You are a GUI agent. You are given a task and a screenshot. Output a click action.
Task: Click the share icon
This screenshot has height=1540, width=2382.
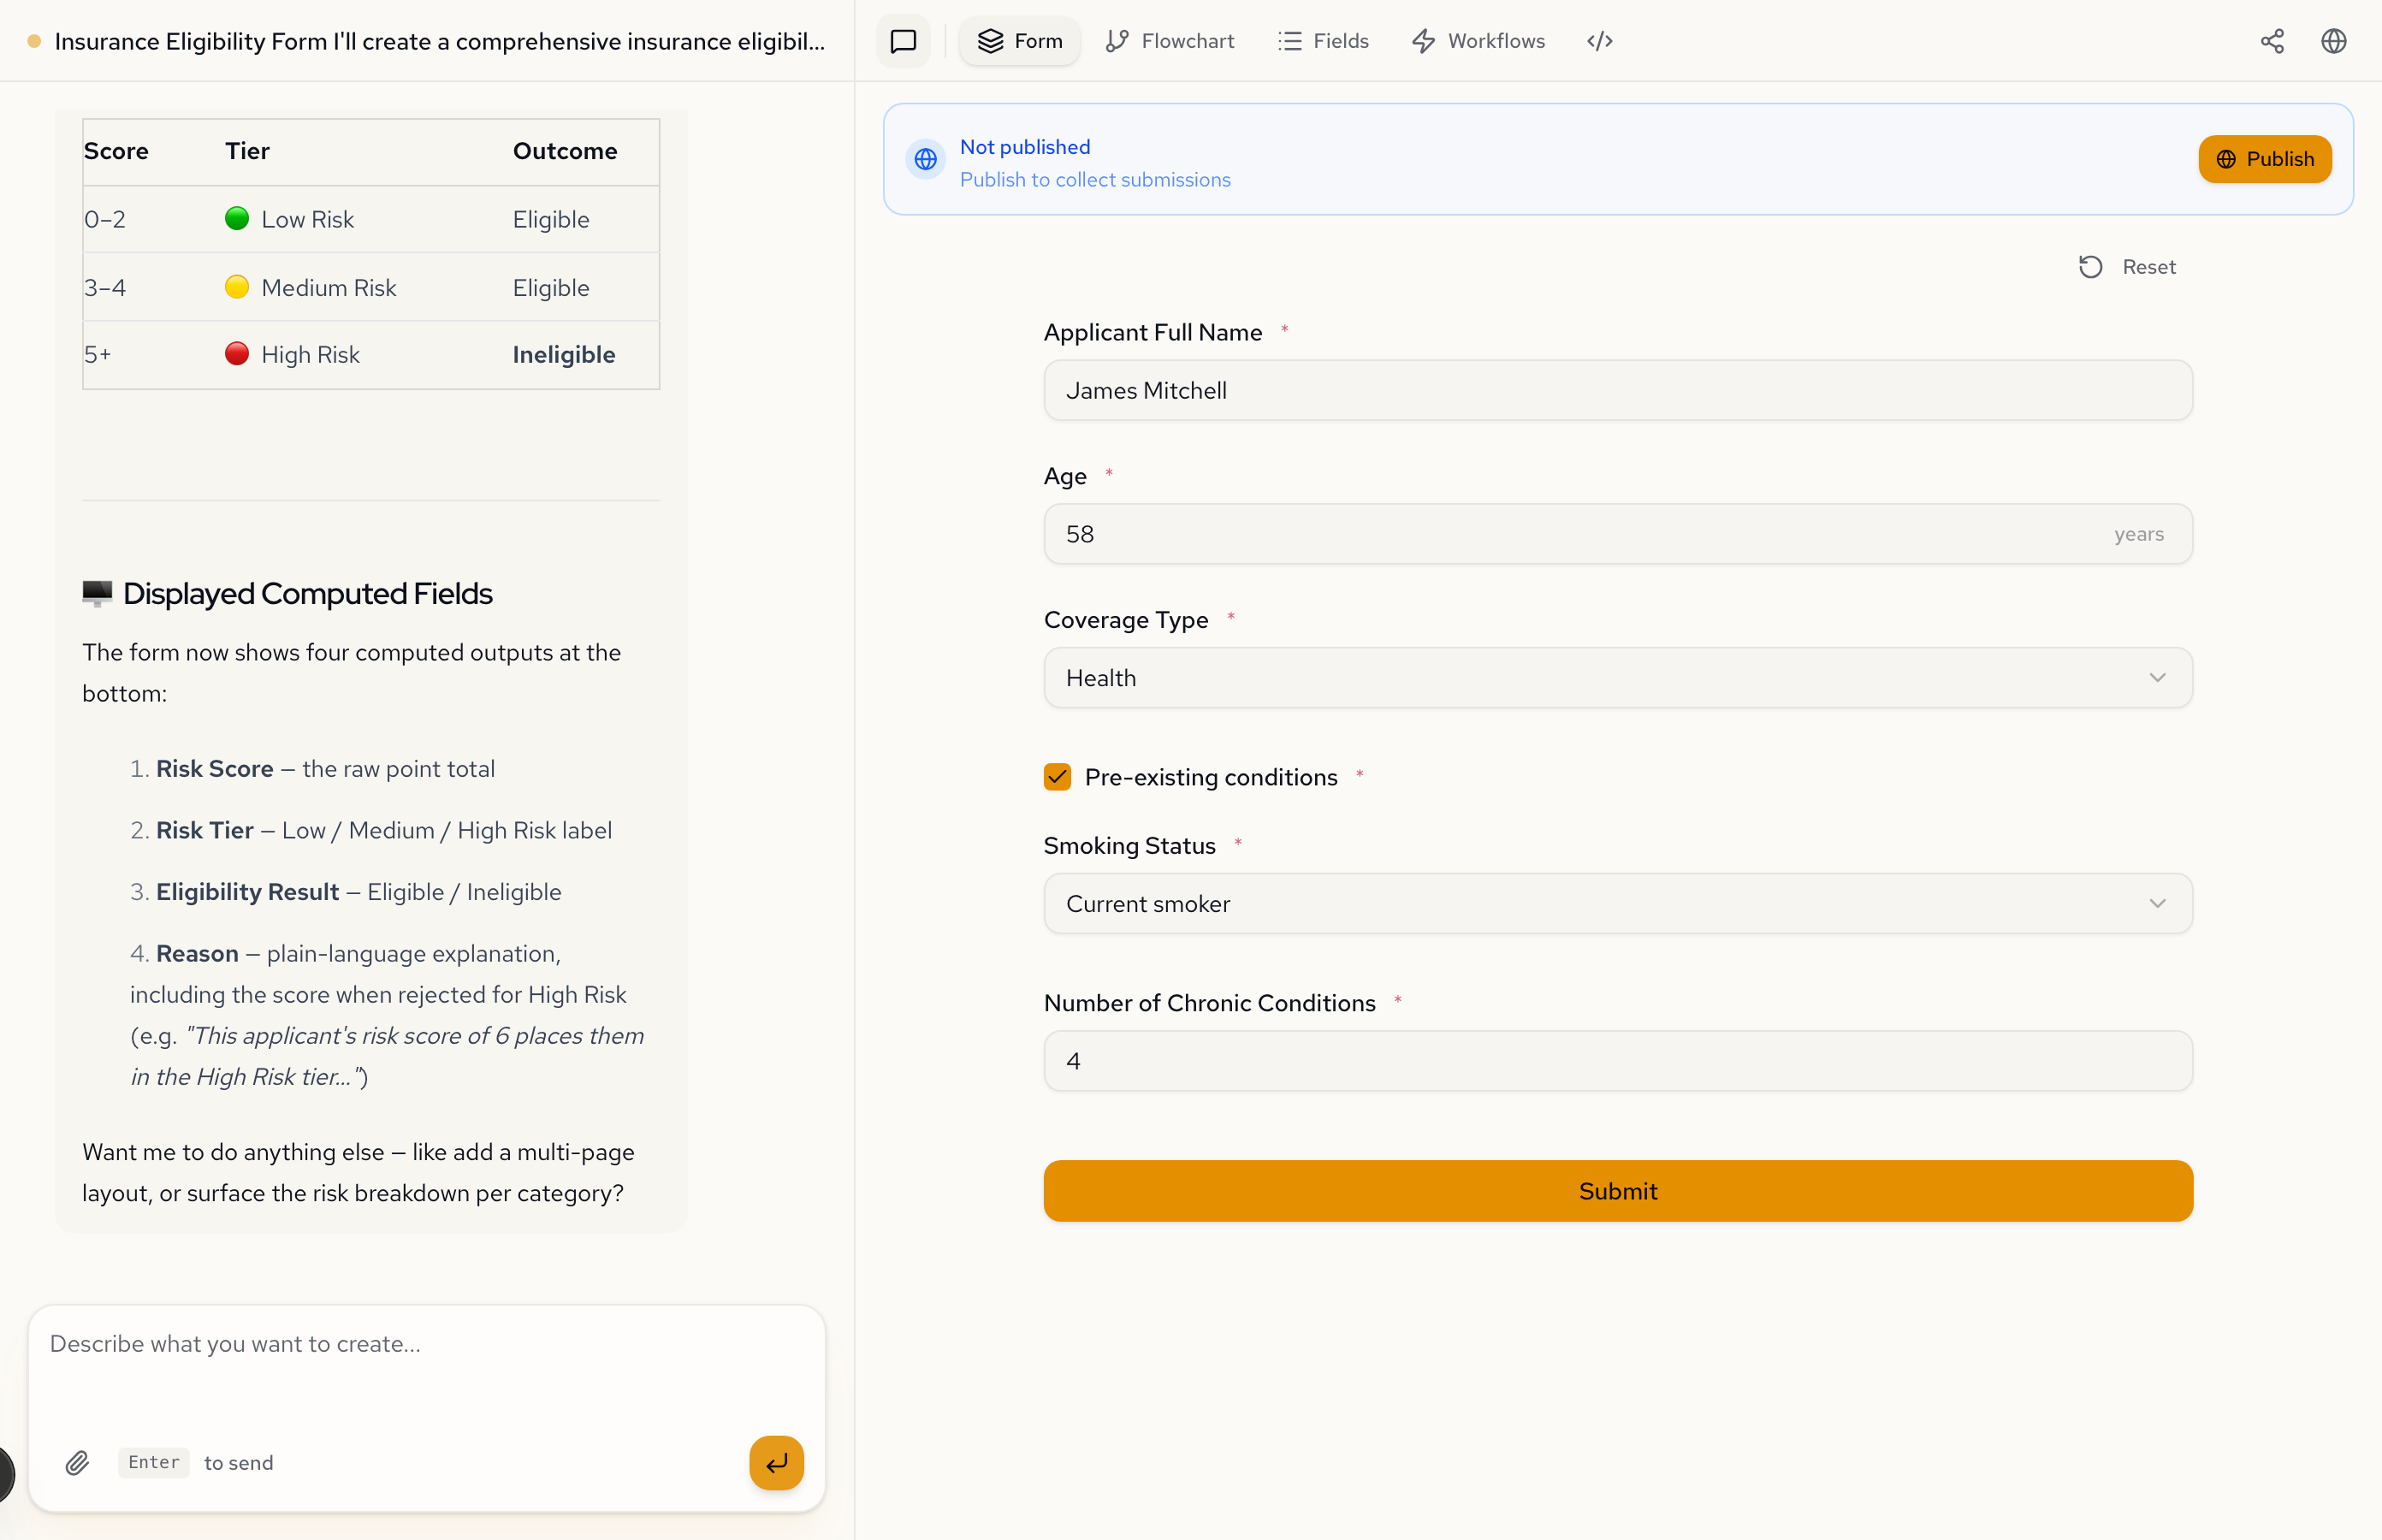tap(2271, 41)
